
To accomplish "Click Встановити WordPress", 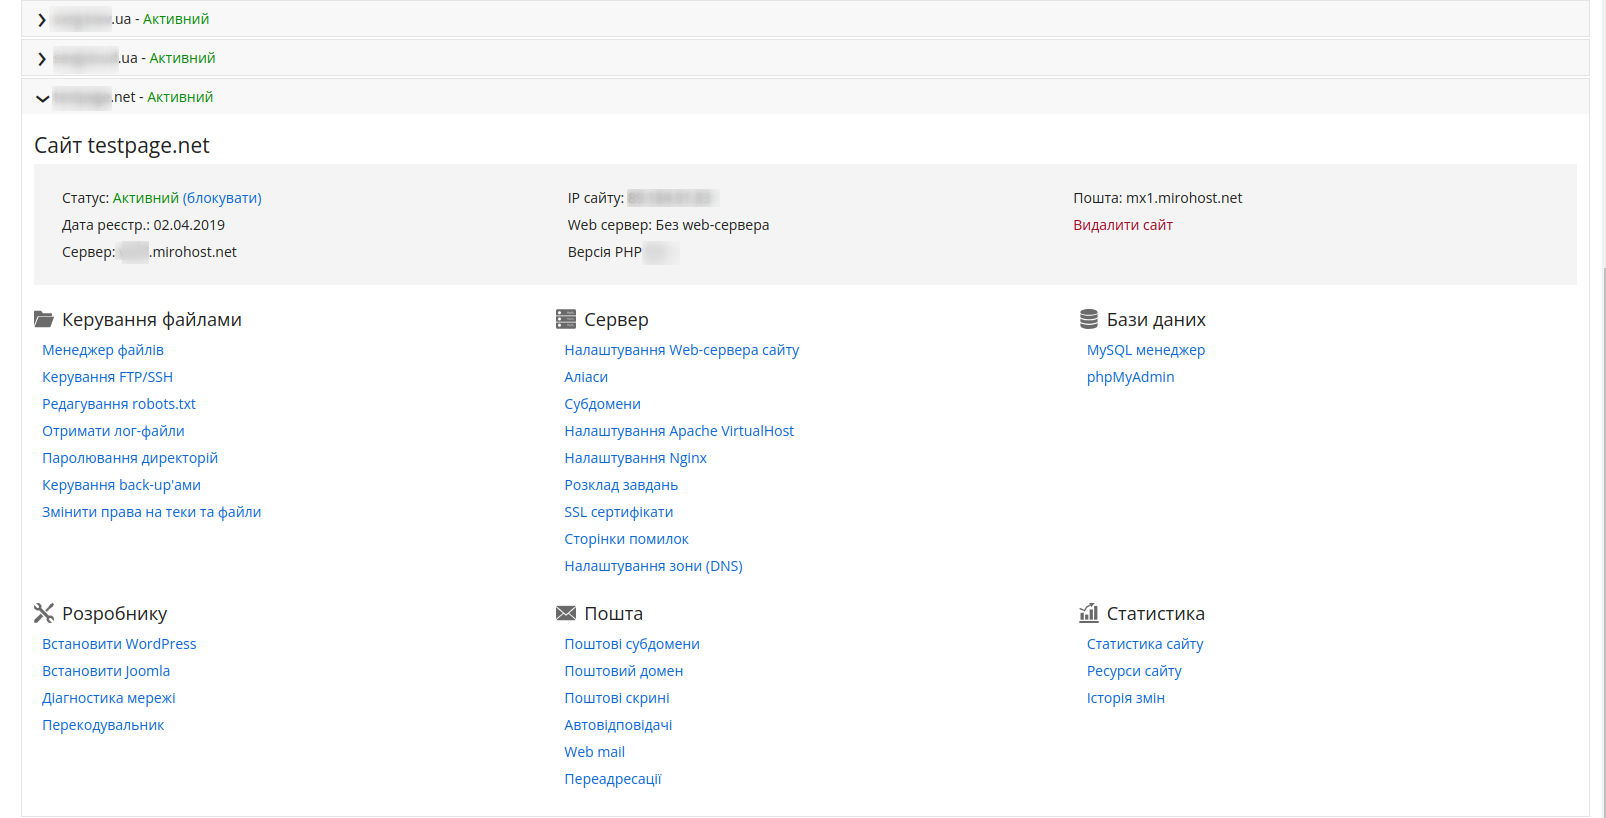I will [119, 644].
